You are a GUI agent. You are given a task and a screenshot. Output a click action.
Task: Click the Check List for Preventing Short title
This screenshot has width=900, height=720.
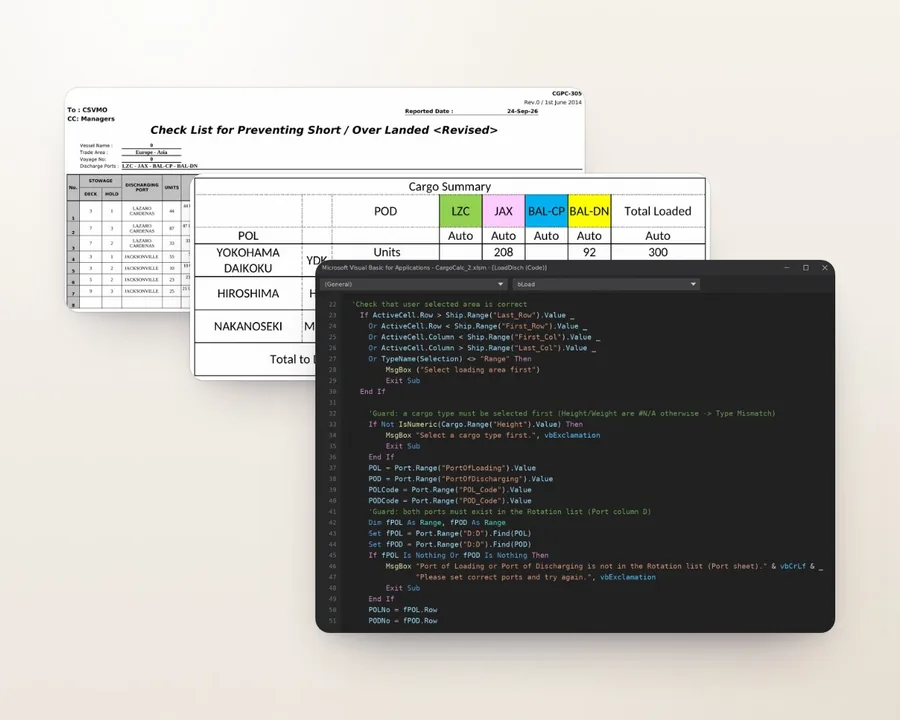click(324, 130)
